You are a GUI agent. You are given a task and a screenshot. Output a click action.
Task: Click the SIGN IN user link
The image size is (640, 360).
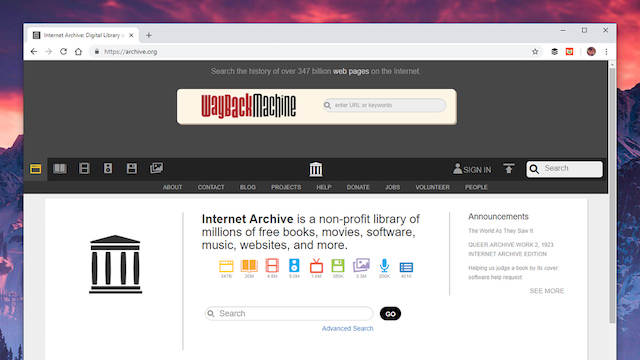point(472,169)
